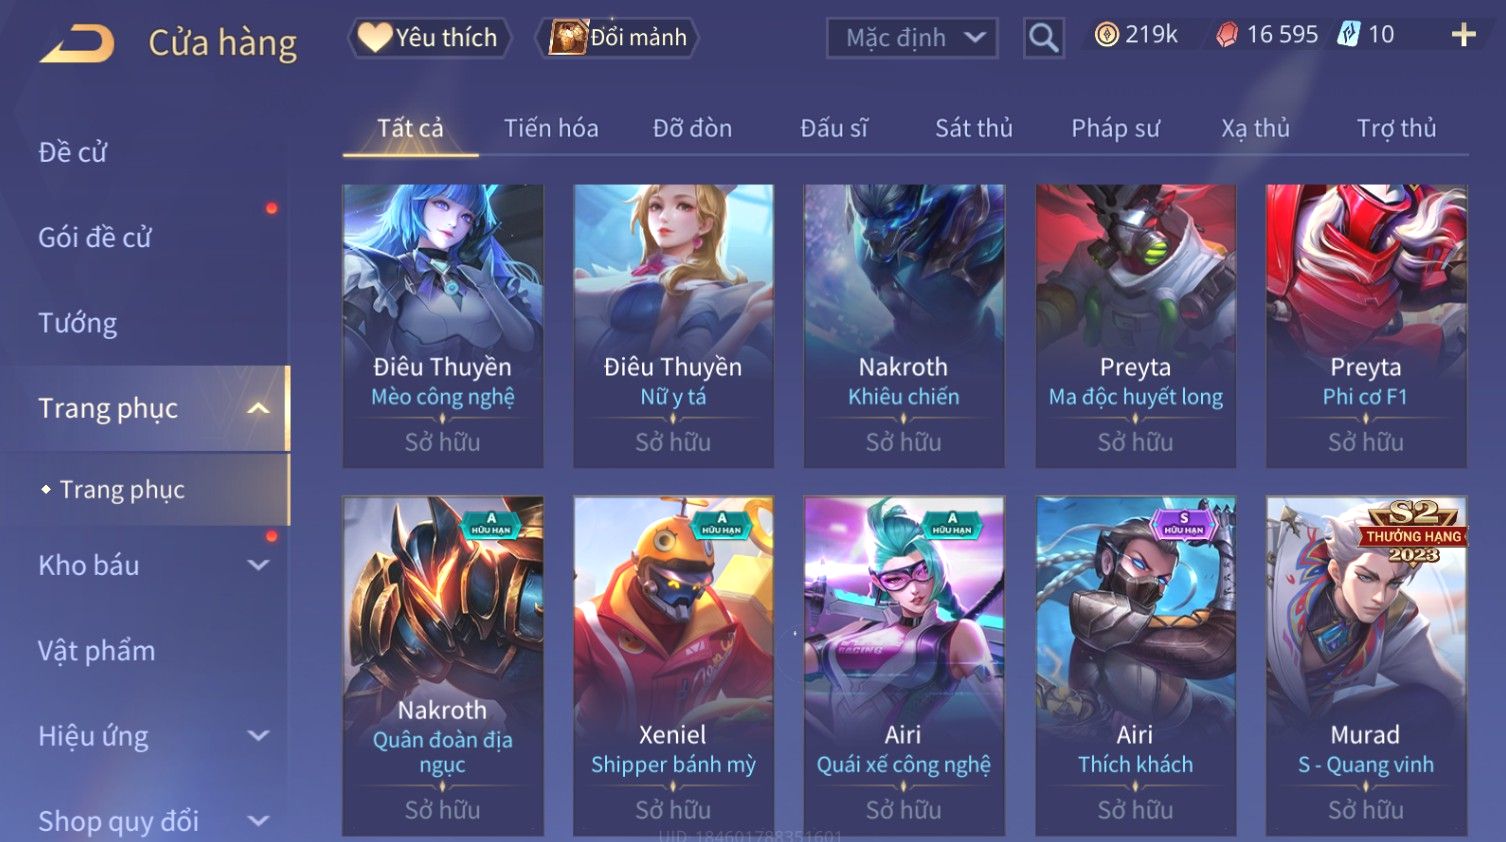
Task: Switch to the Pháp sư tab
Action: pyautogui.click(x=1115, y=128)
